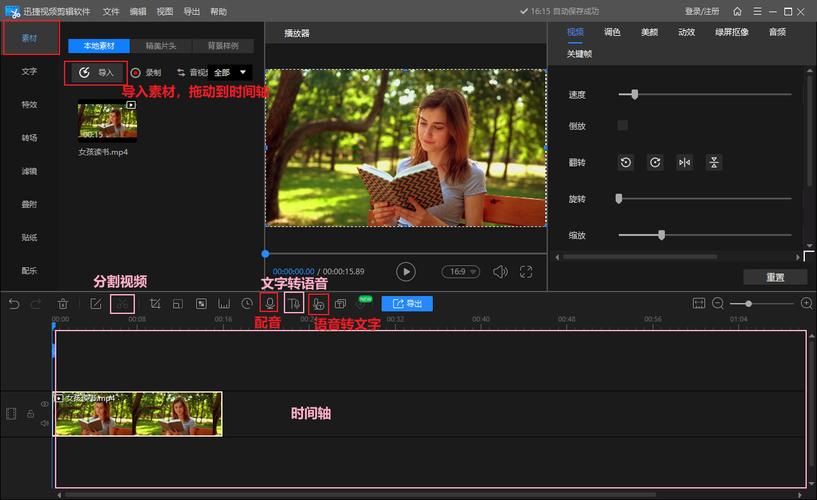Enable the 倒放 reverse playback checkbox
This screenshot has height=500, width=817.
[623, 125]
